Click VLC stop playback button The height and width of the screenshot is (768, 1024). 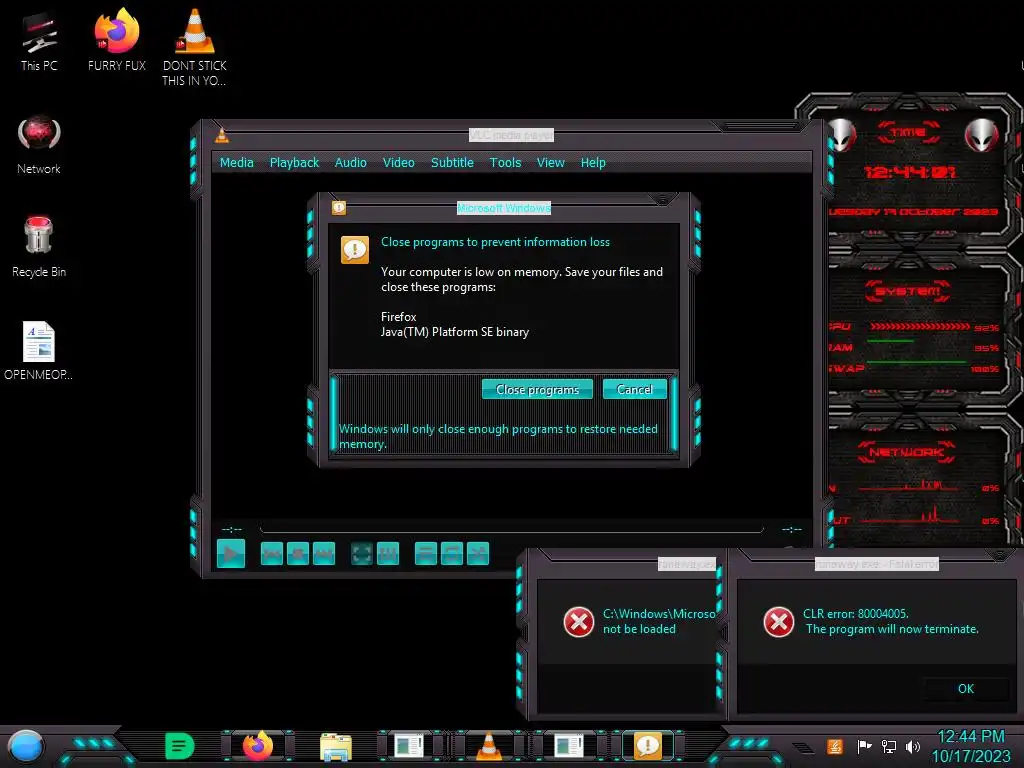click(x=298, y=554)
